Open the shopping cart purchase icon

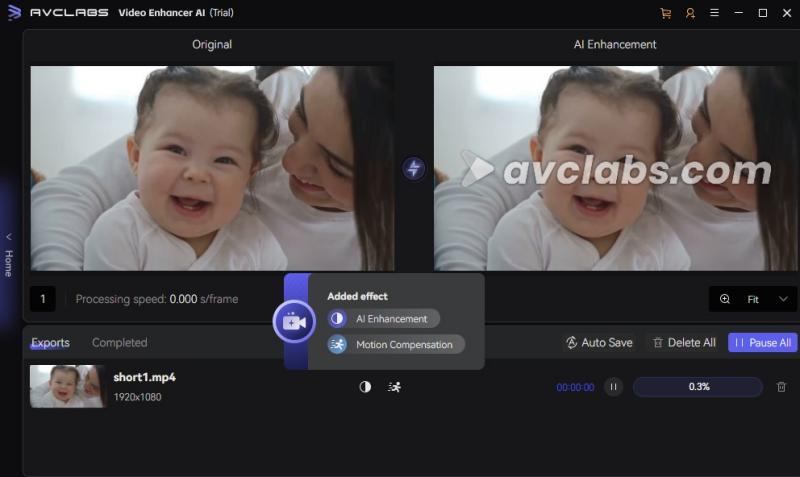tap(665, 13)
